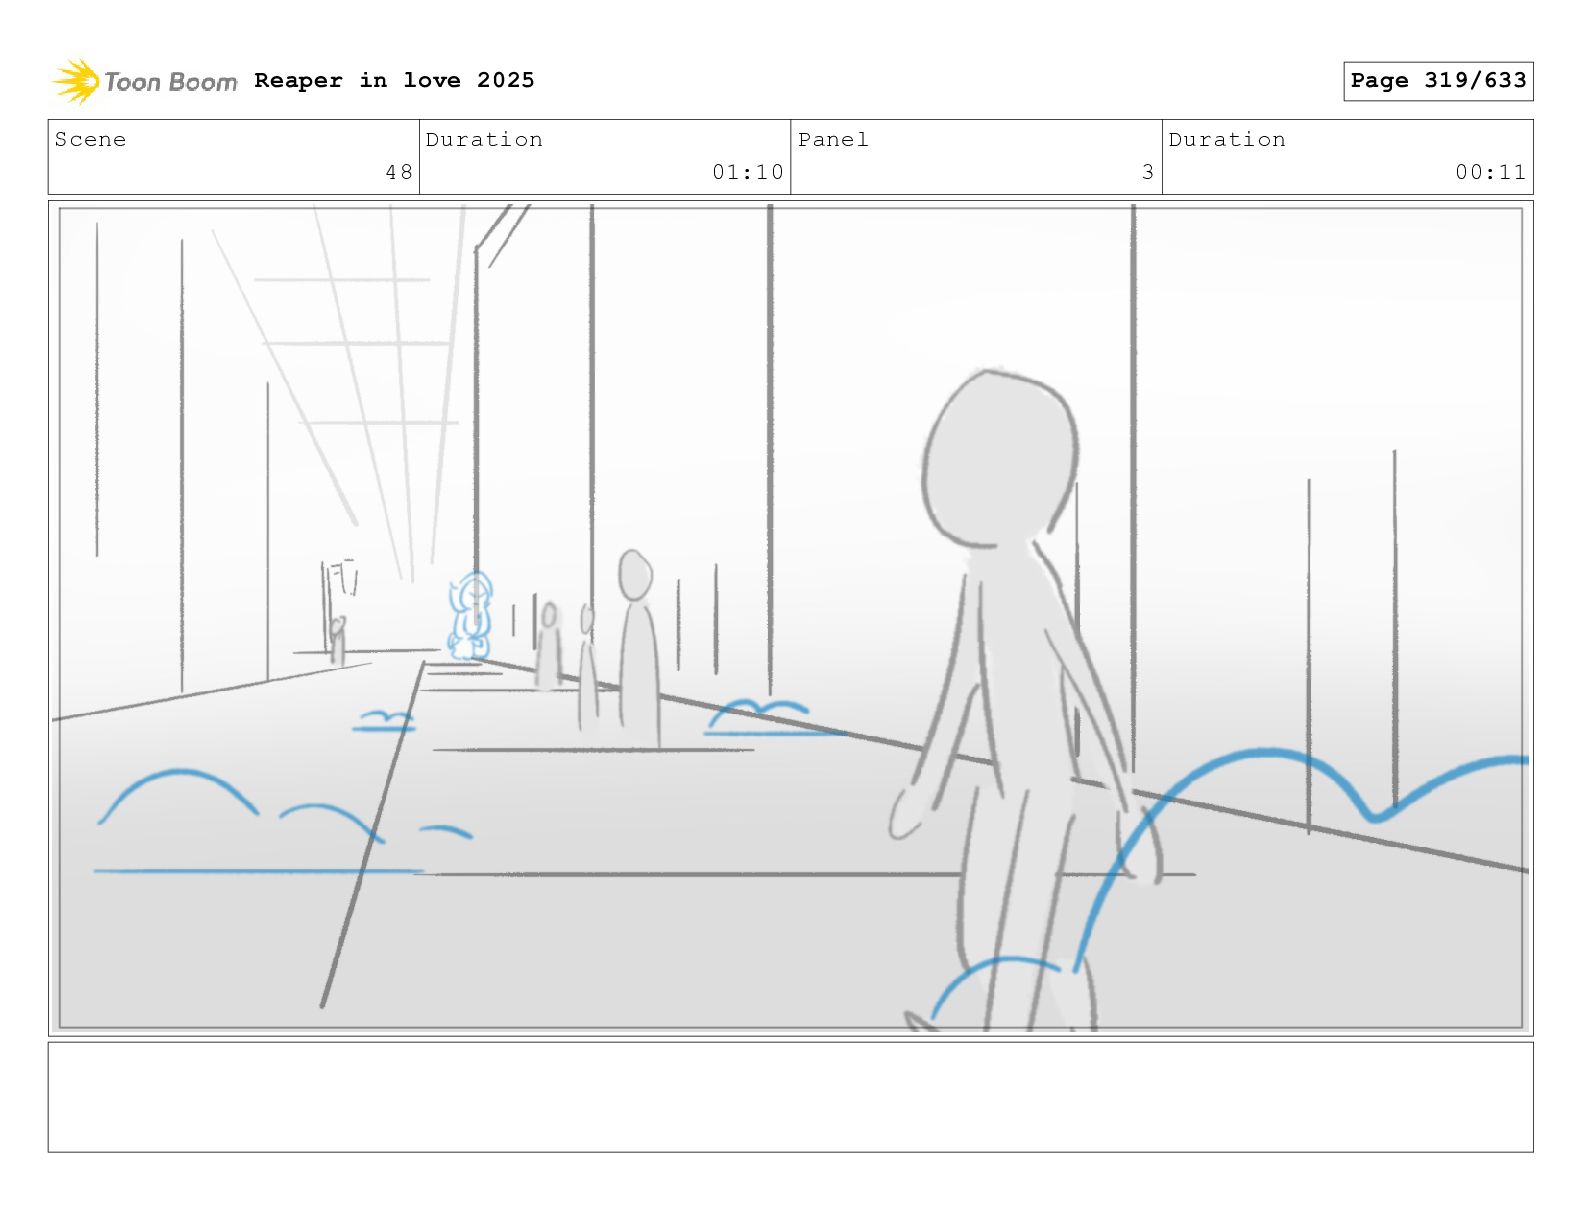This screenshot has width=1584, height=1224.
Task: Select the panel duration value '00:11'
Action: (1491, 172)
